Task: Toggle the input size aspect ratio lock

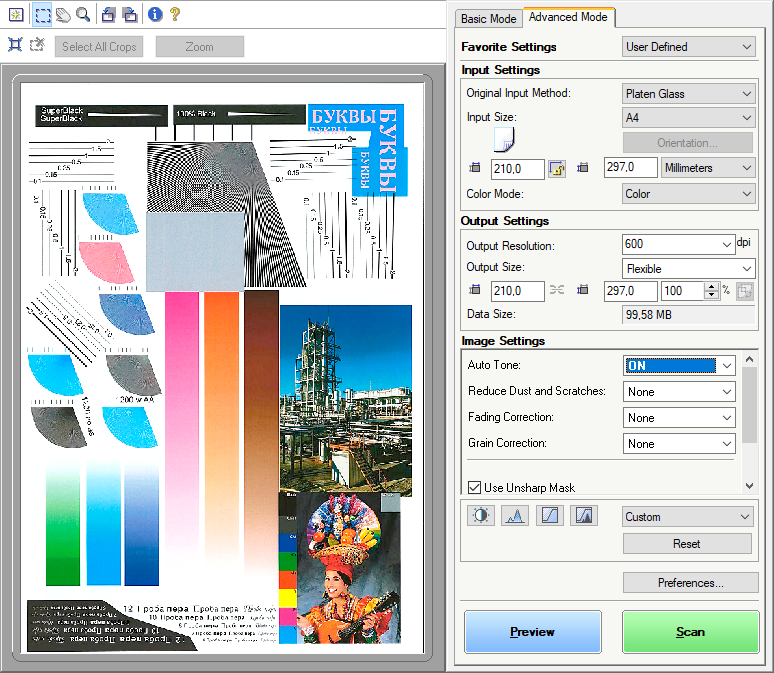Action: (558, 169)
